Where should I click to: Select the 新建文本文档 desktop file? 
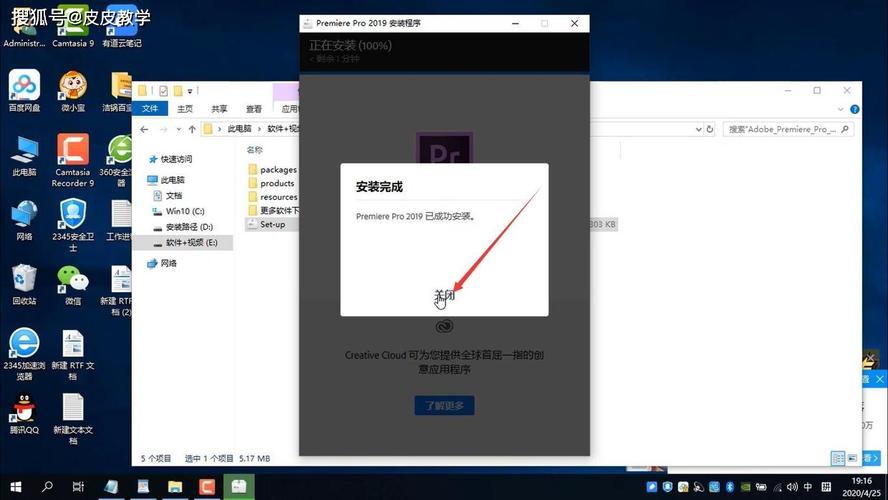(72, 419)
